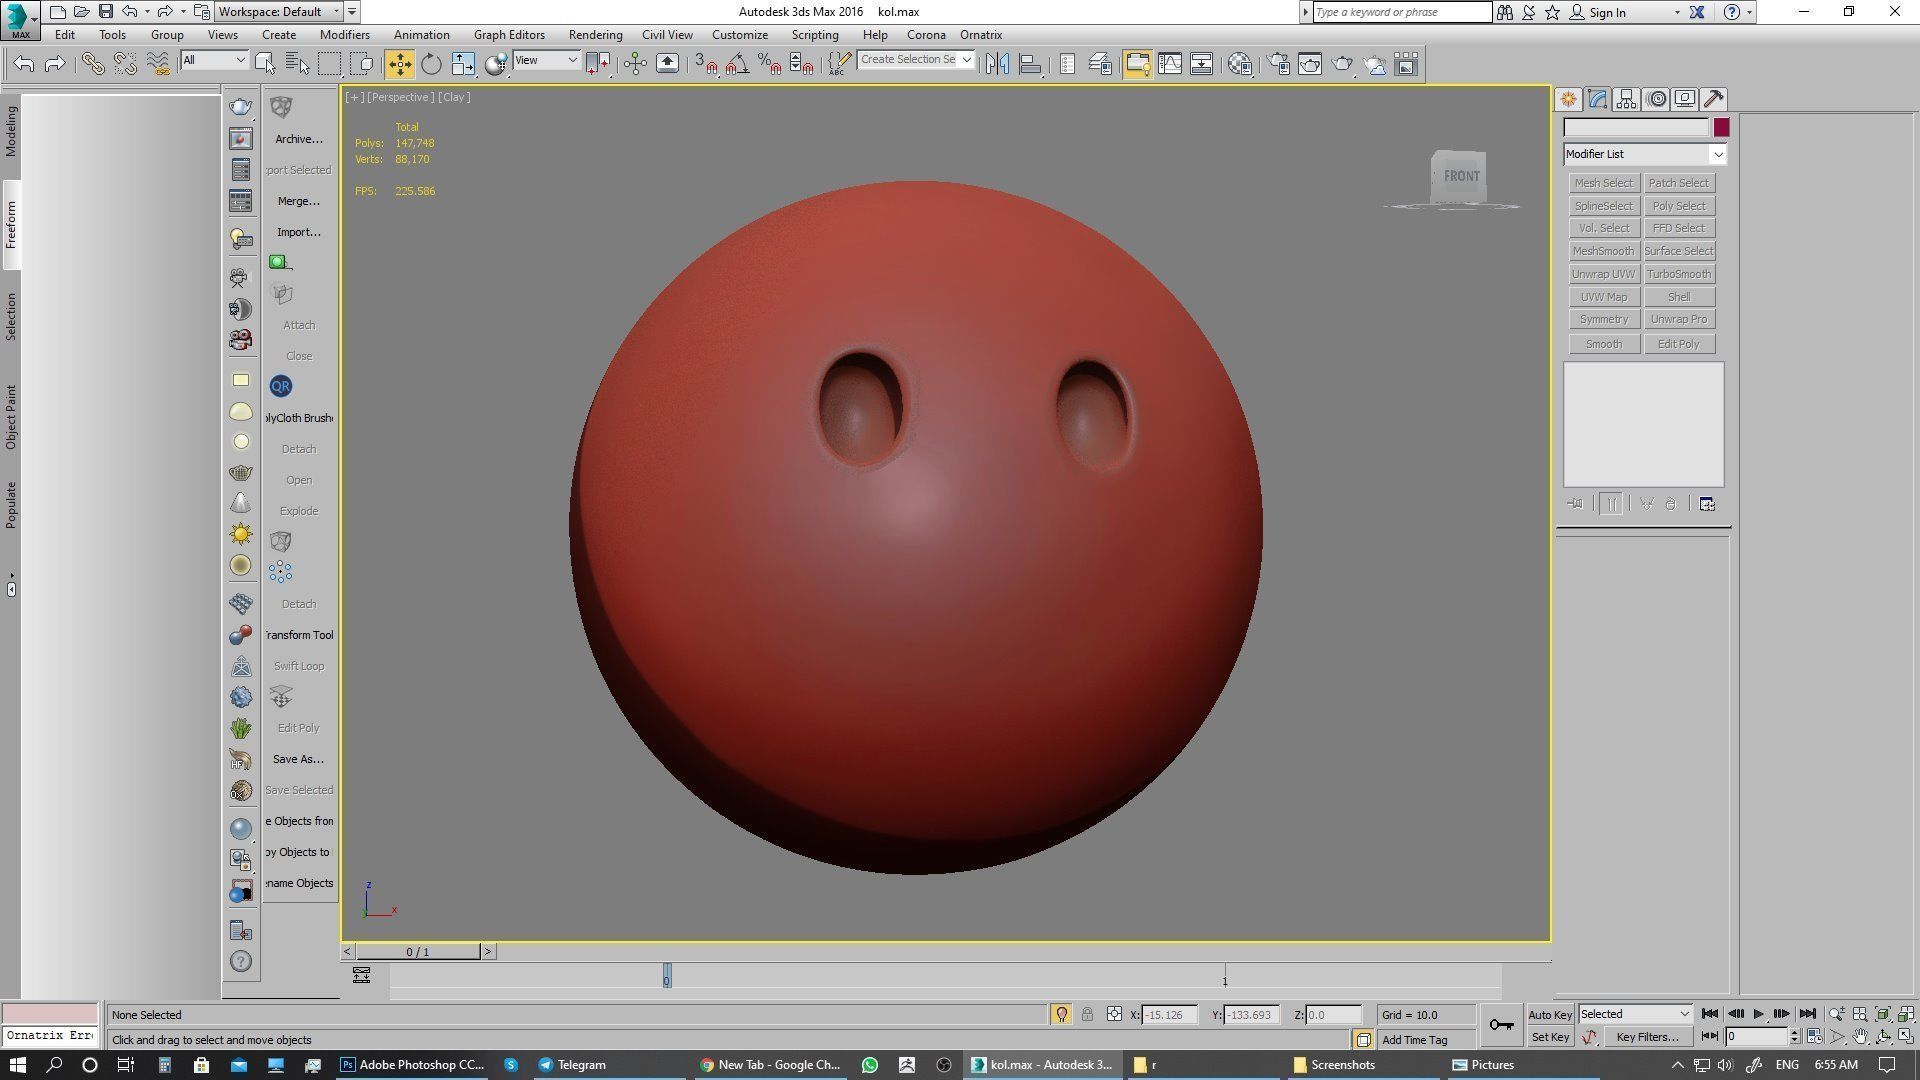This screenshot has height=1080, width=1920.
Task: Open Telegram from the taskbar
Action: click(573, 1065)
